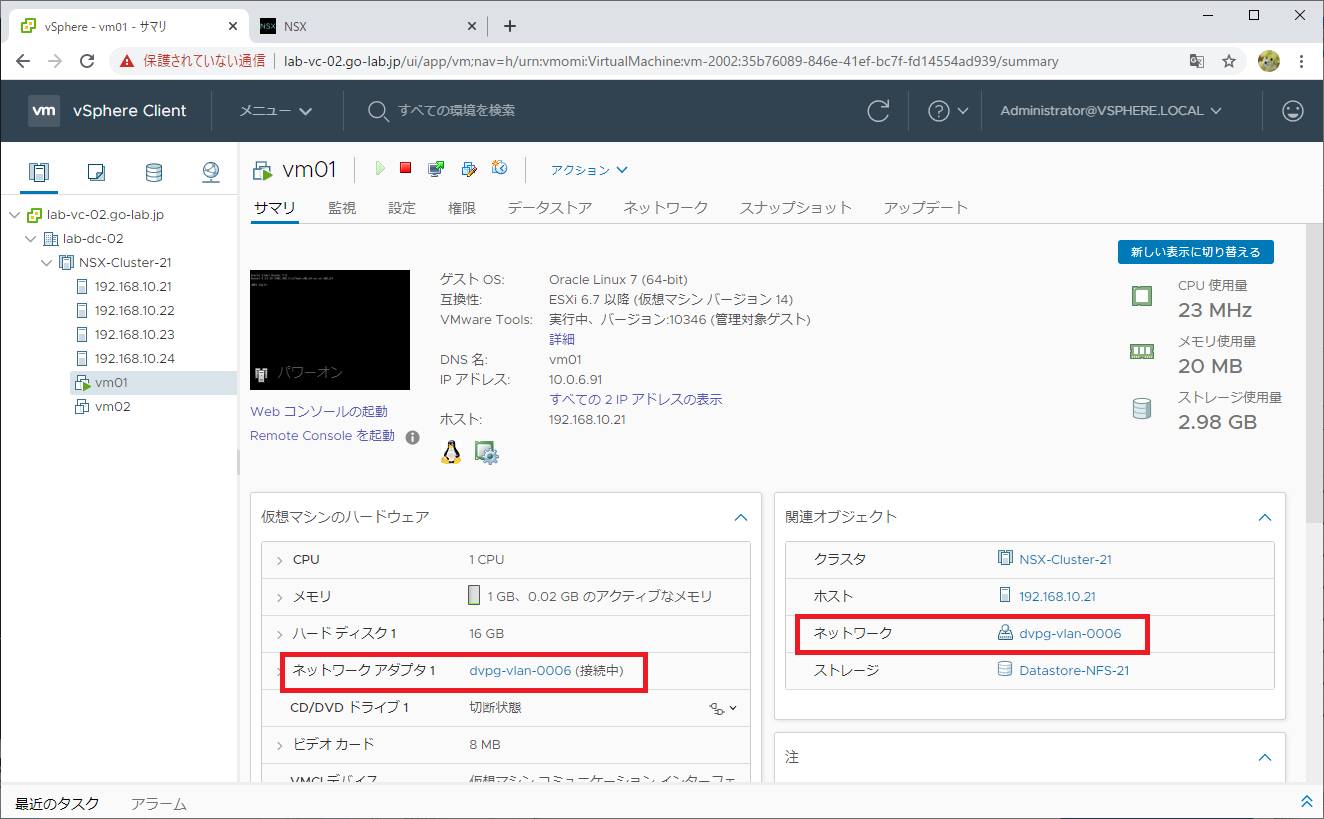
Task: Switch to the 監視 tab
Action: click(342, 208)
